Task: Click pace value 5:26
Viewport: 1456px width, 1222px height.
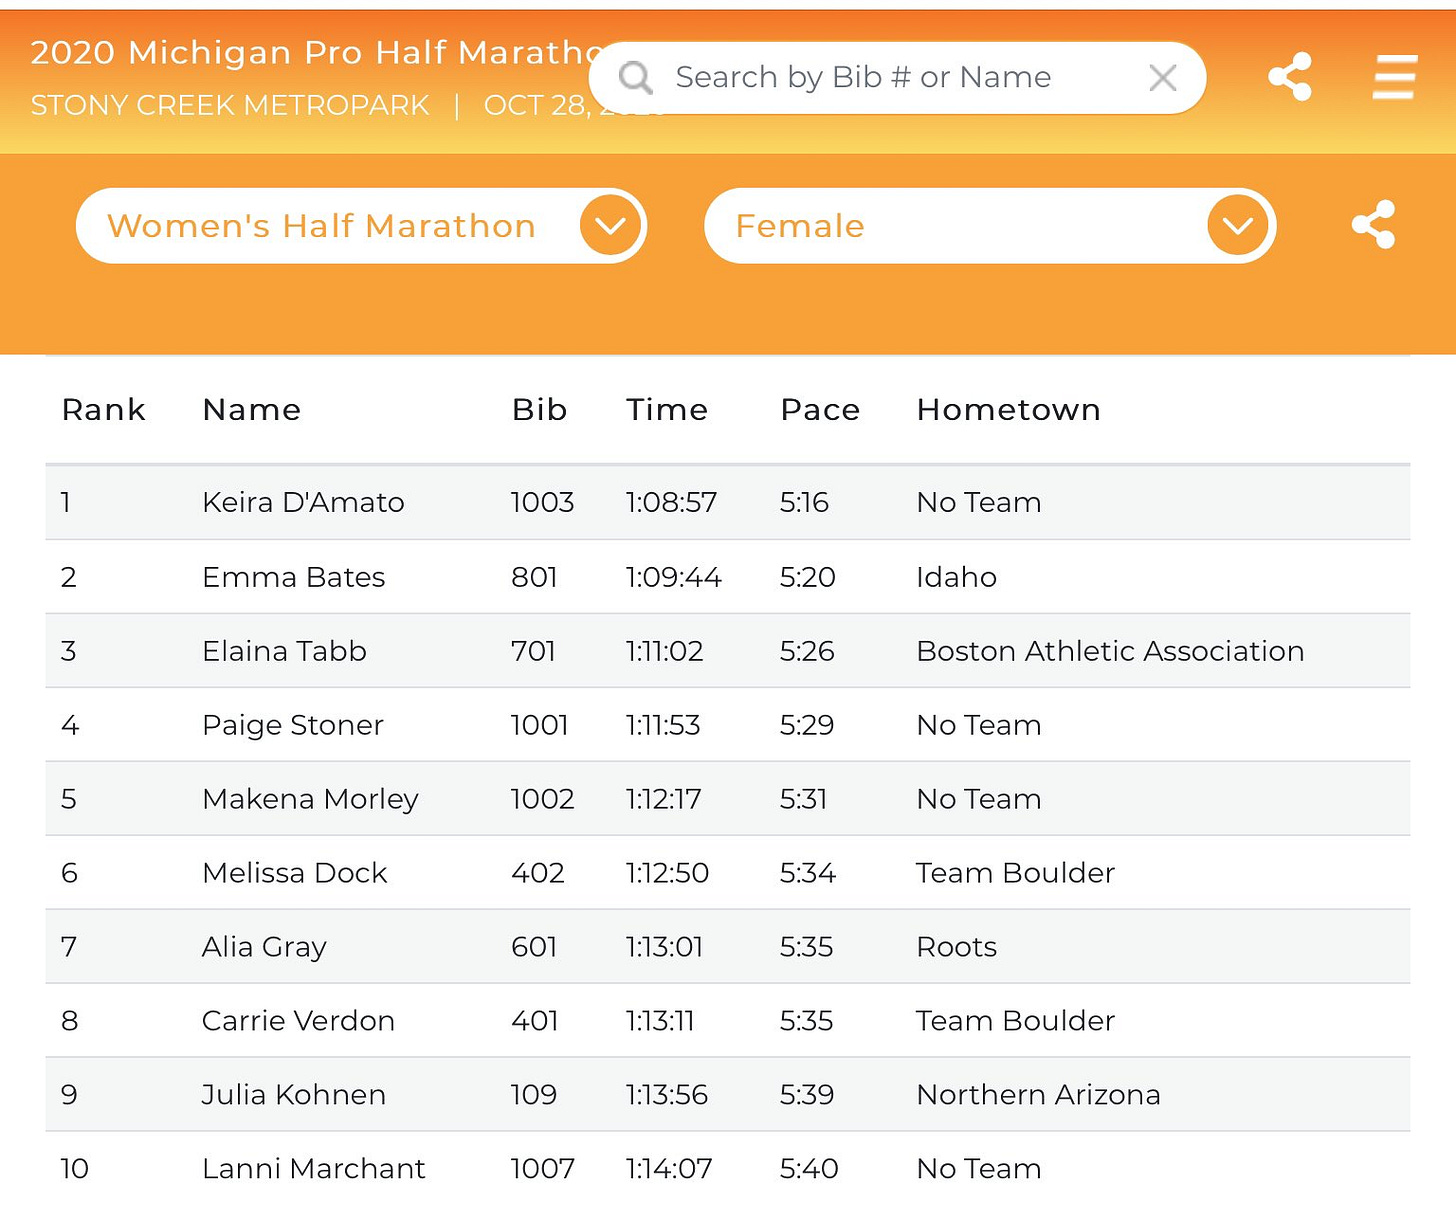Action: (807, 651)
